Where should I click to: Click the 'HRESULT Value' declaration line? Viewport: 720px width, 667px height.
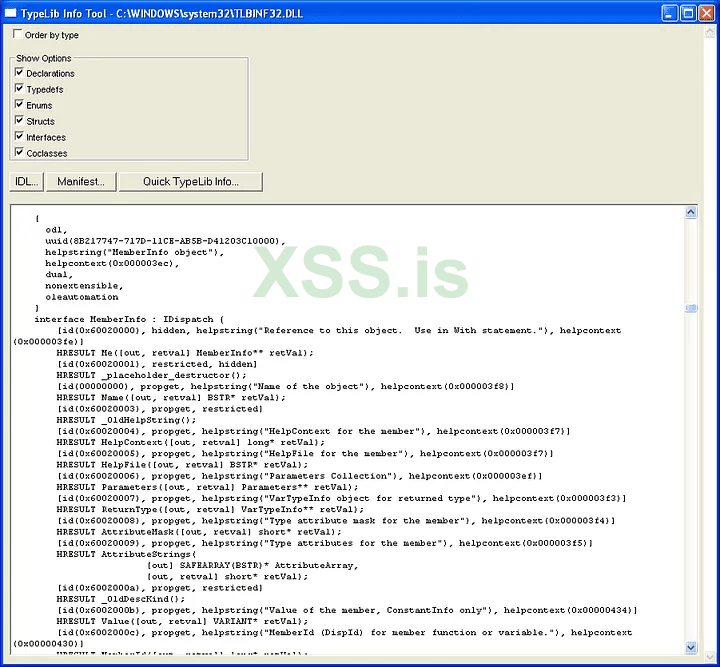[x=182, y=622]
